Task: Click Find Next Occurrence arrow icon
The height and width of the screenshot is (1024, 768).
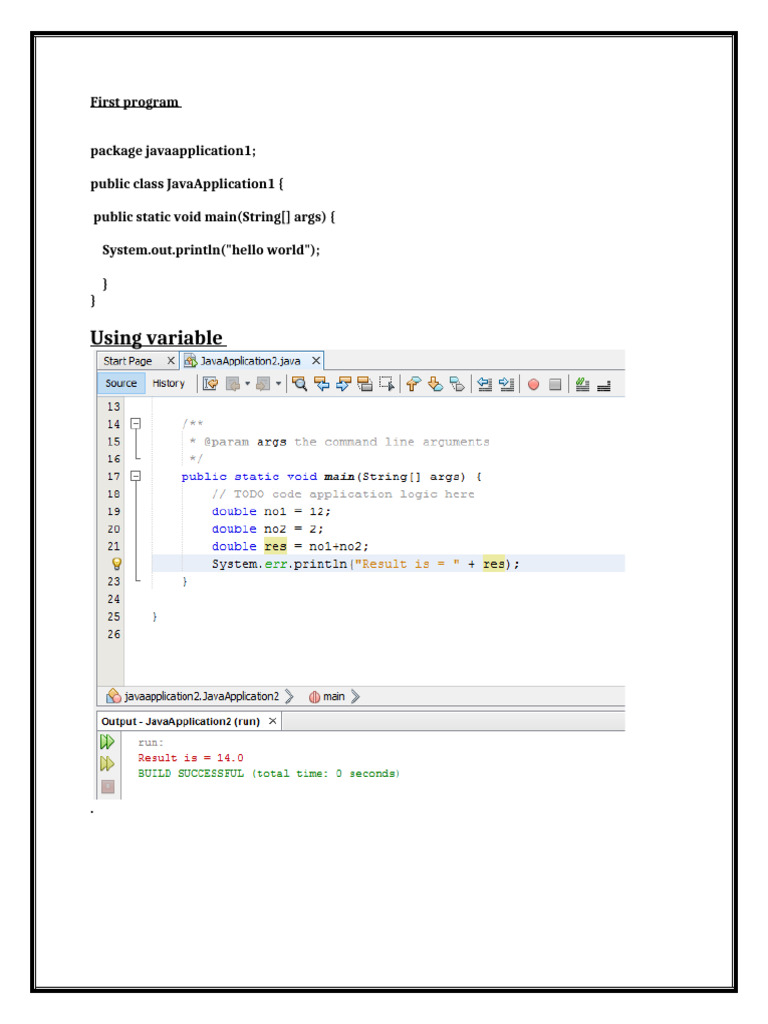Action: pyautogui.click(x=344, y=384)
